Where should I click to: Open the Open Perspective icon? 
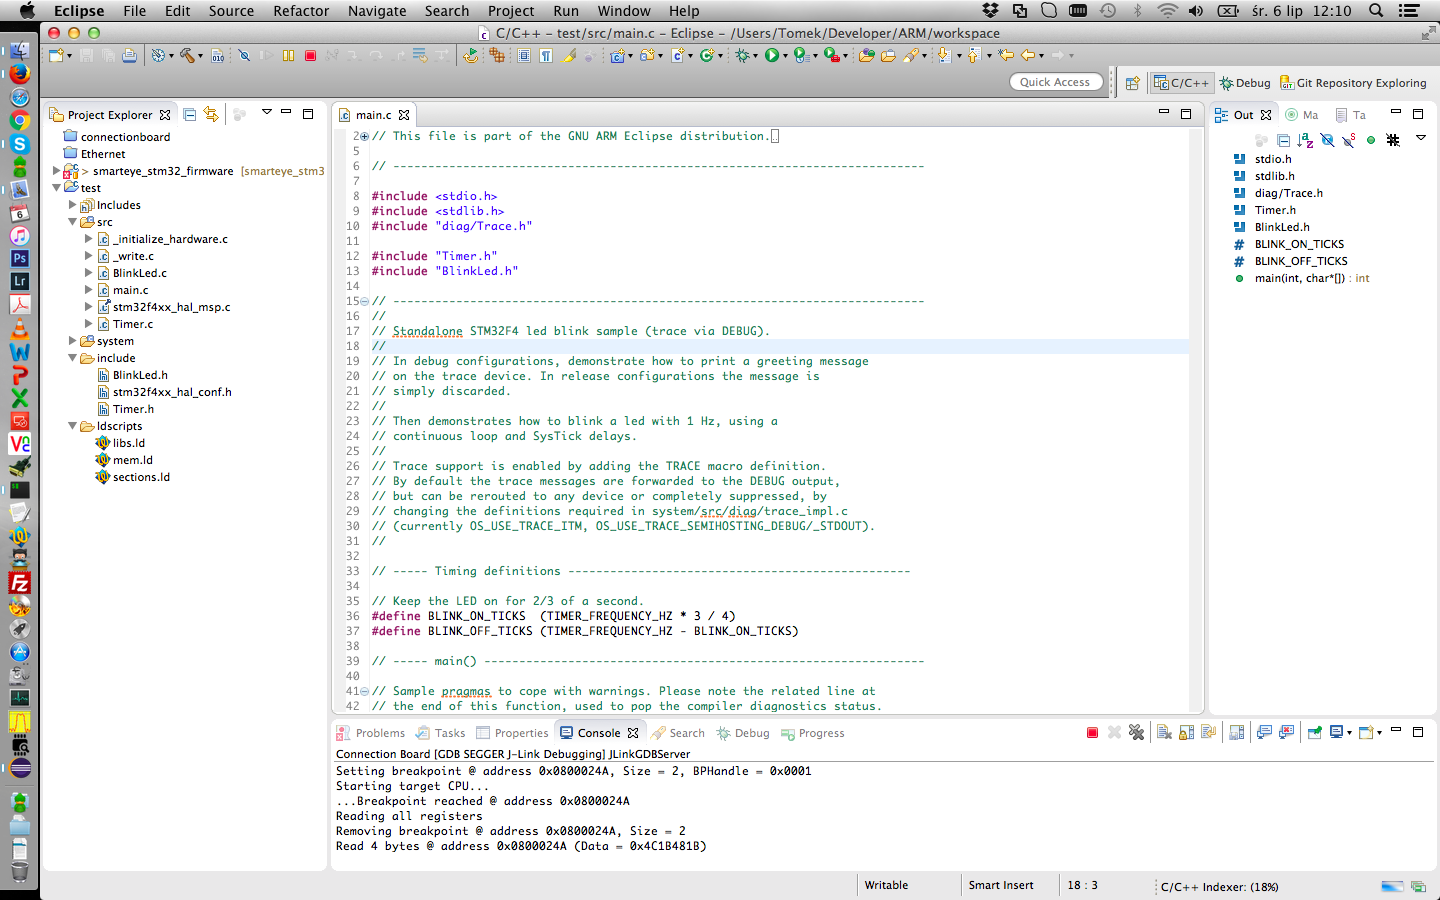pyautogui.click(x=1132, y=83)
